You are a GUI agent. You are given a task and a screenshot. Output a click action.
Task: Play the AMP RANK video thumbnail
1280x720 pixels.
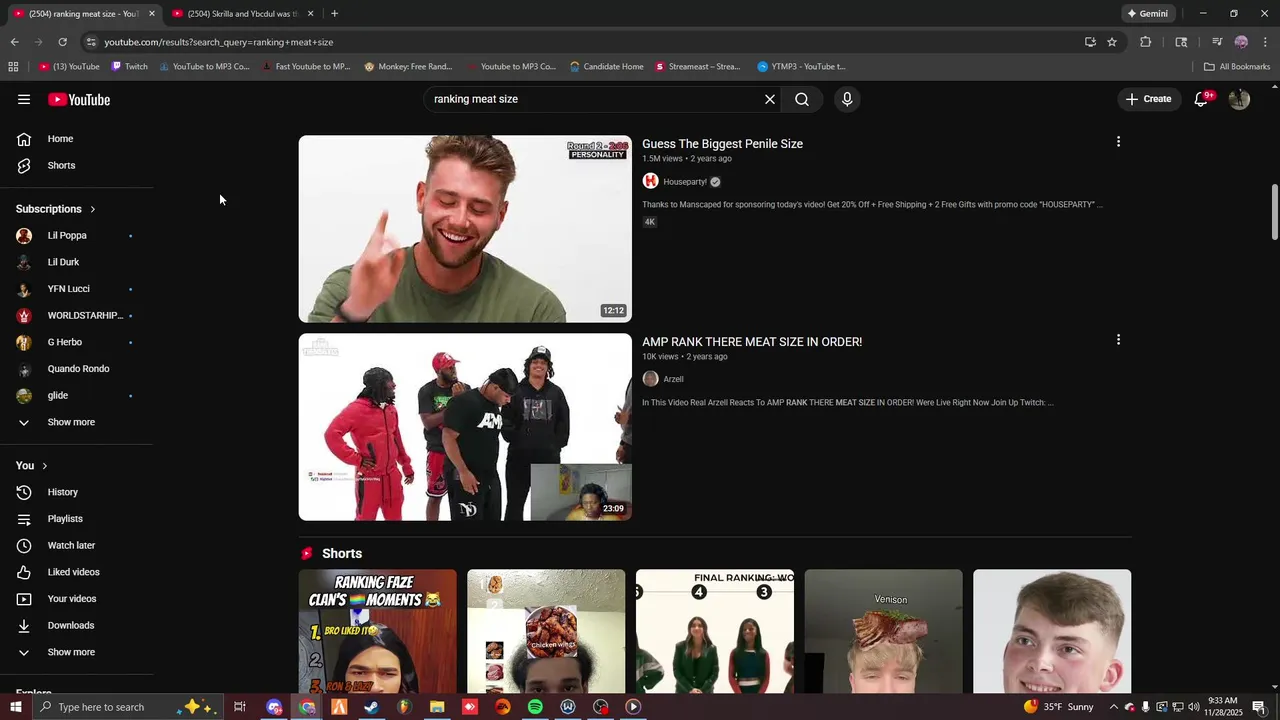[x=465, y=427]
